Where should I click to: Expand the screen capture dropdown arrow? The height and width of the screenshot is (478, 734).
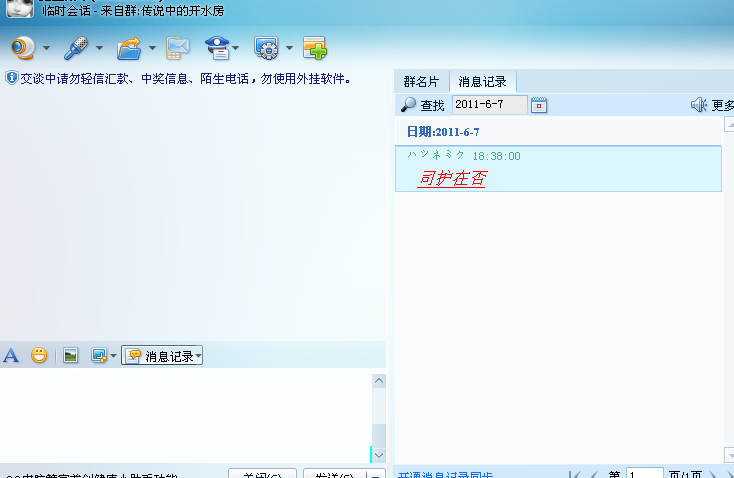pyautogui.click(x=113, y=356)
